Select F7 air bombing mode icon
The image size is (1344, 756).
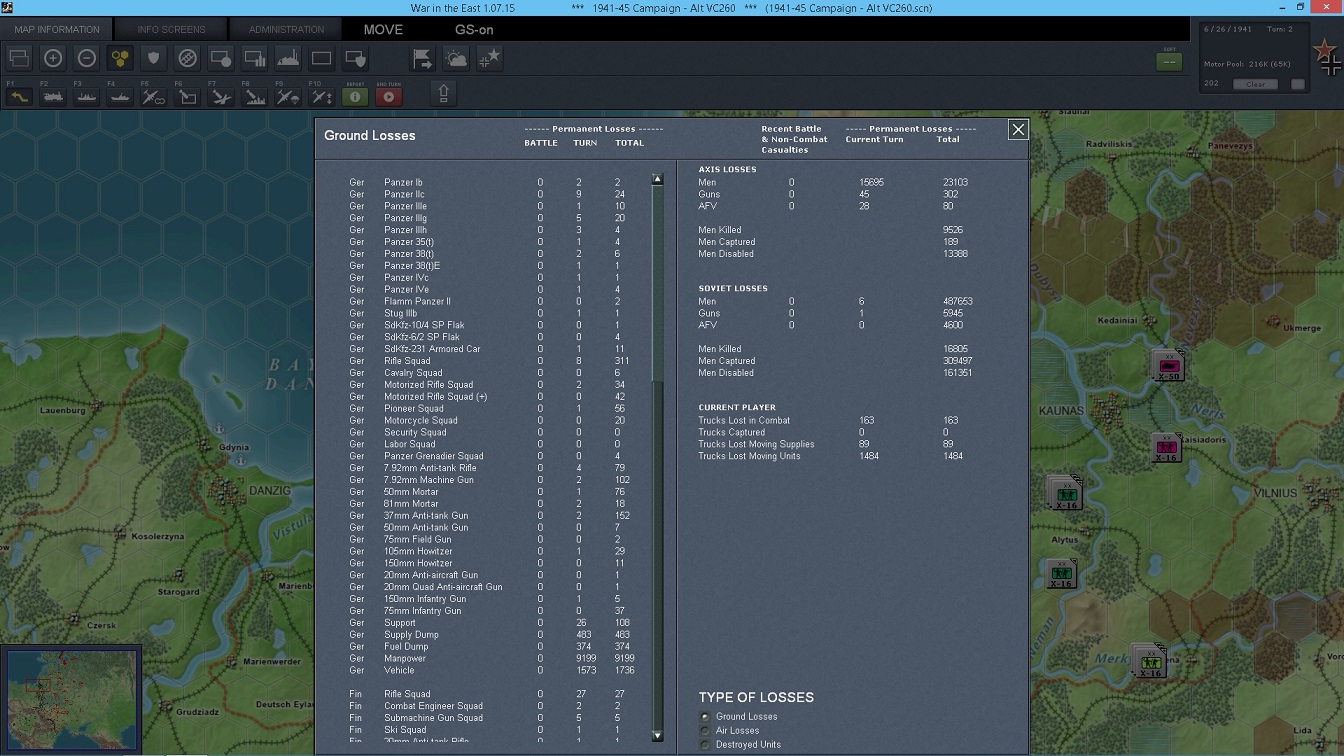click(x=221, y=96)
